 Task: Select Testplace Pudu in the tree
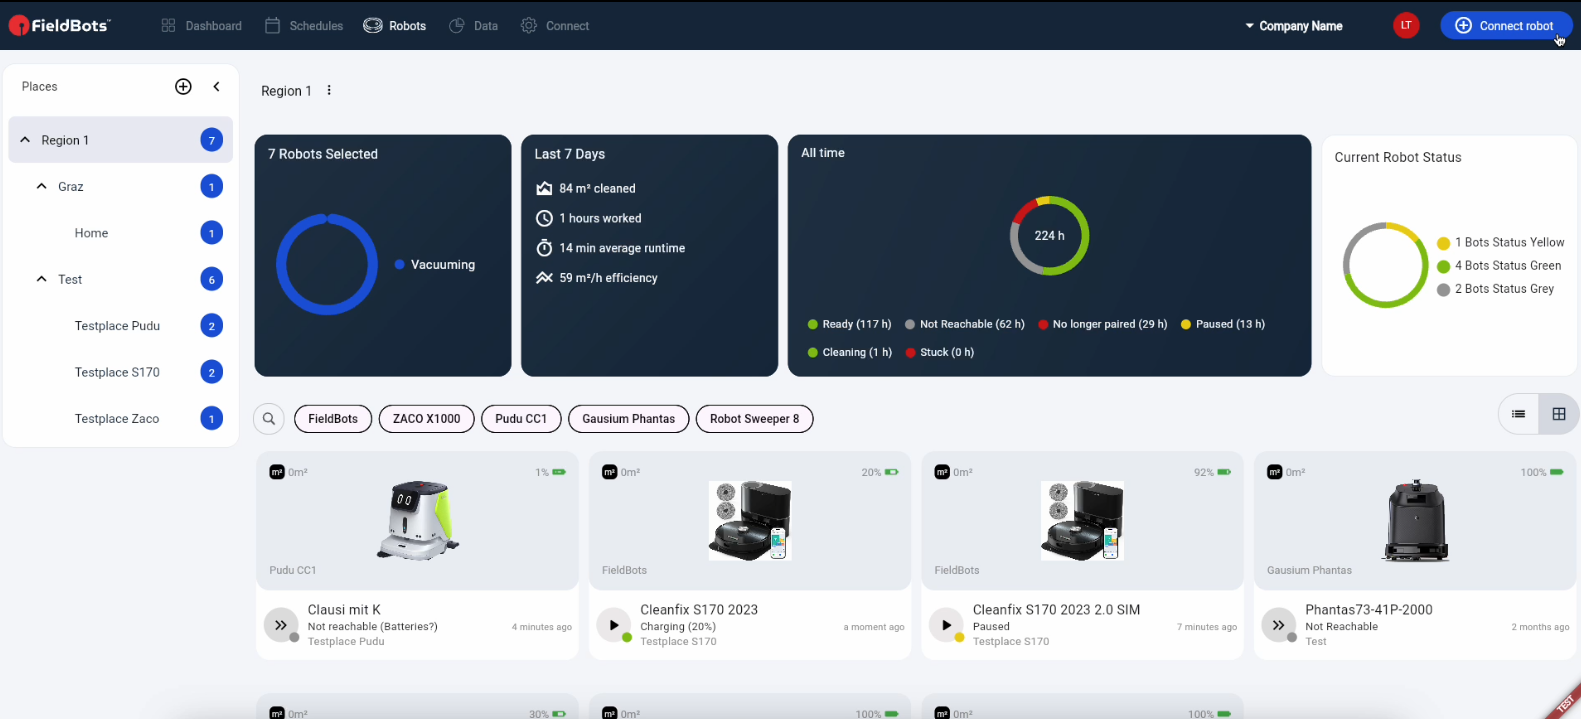pos(117,326)
